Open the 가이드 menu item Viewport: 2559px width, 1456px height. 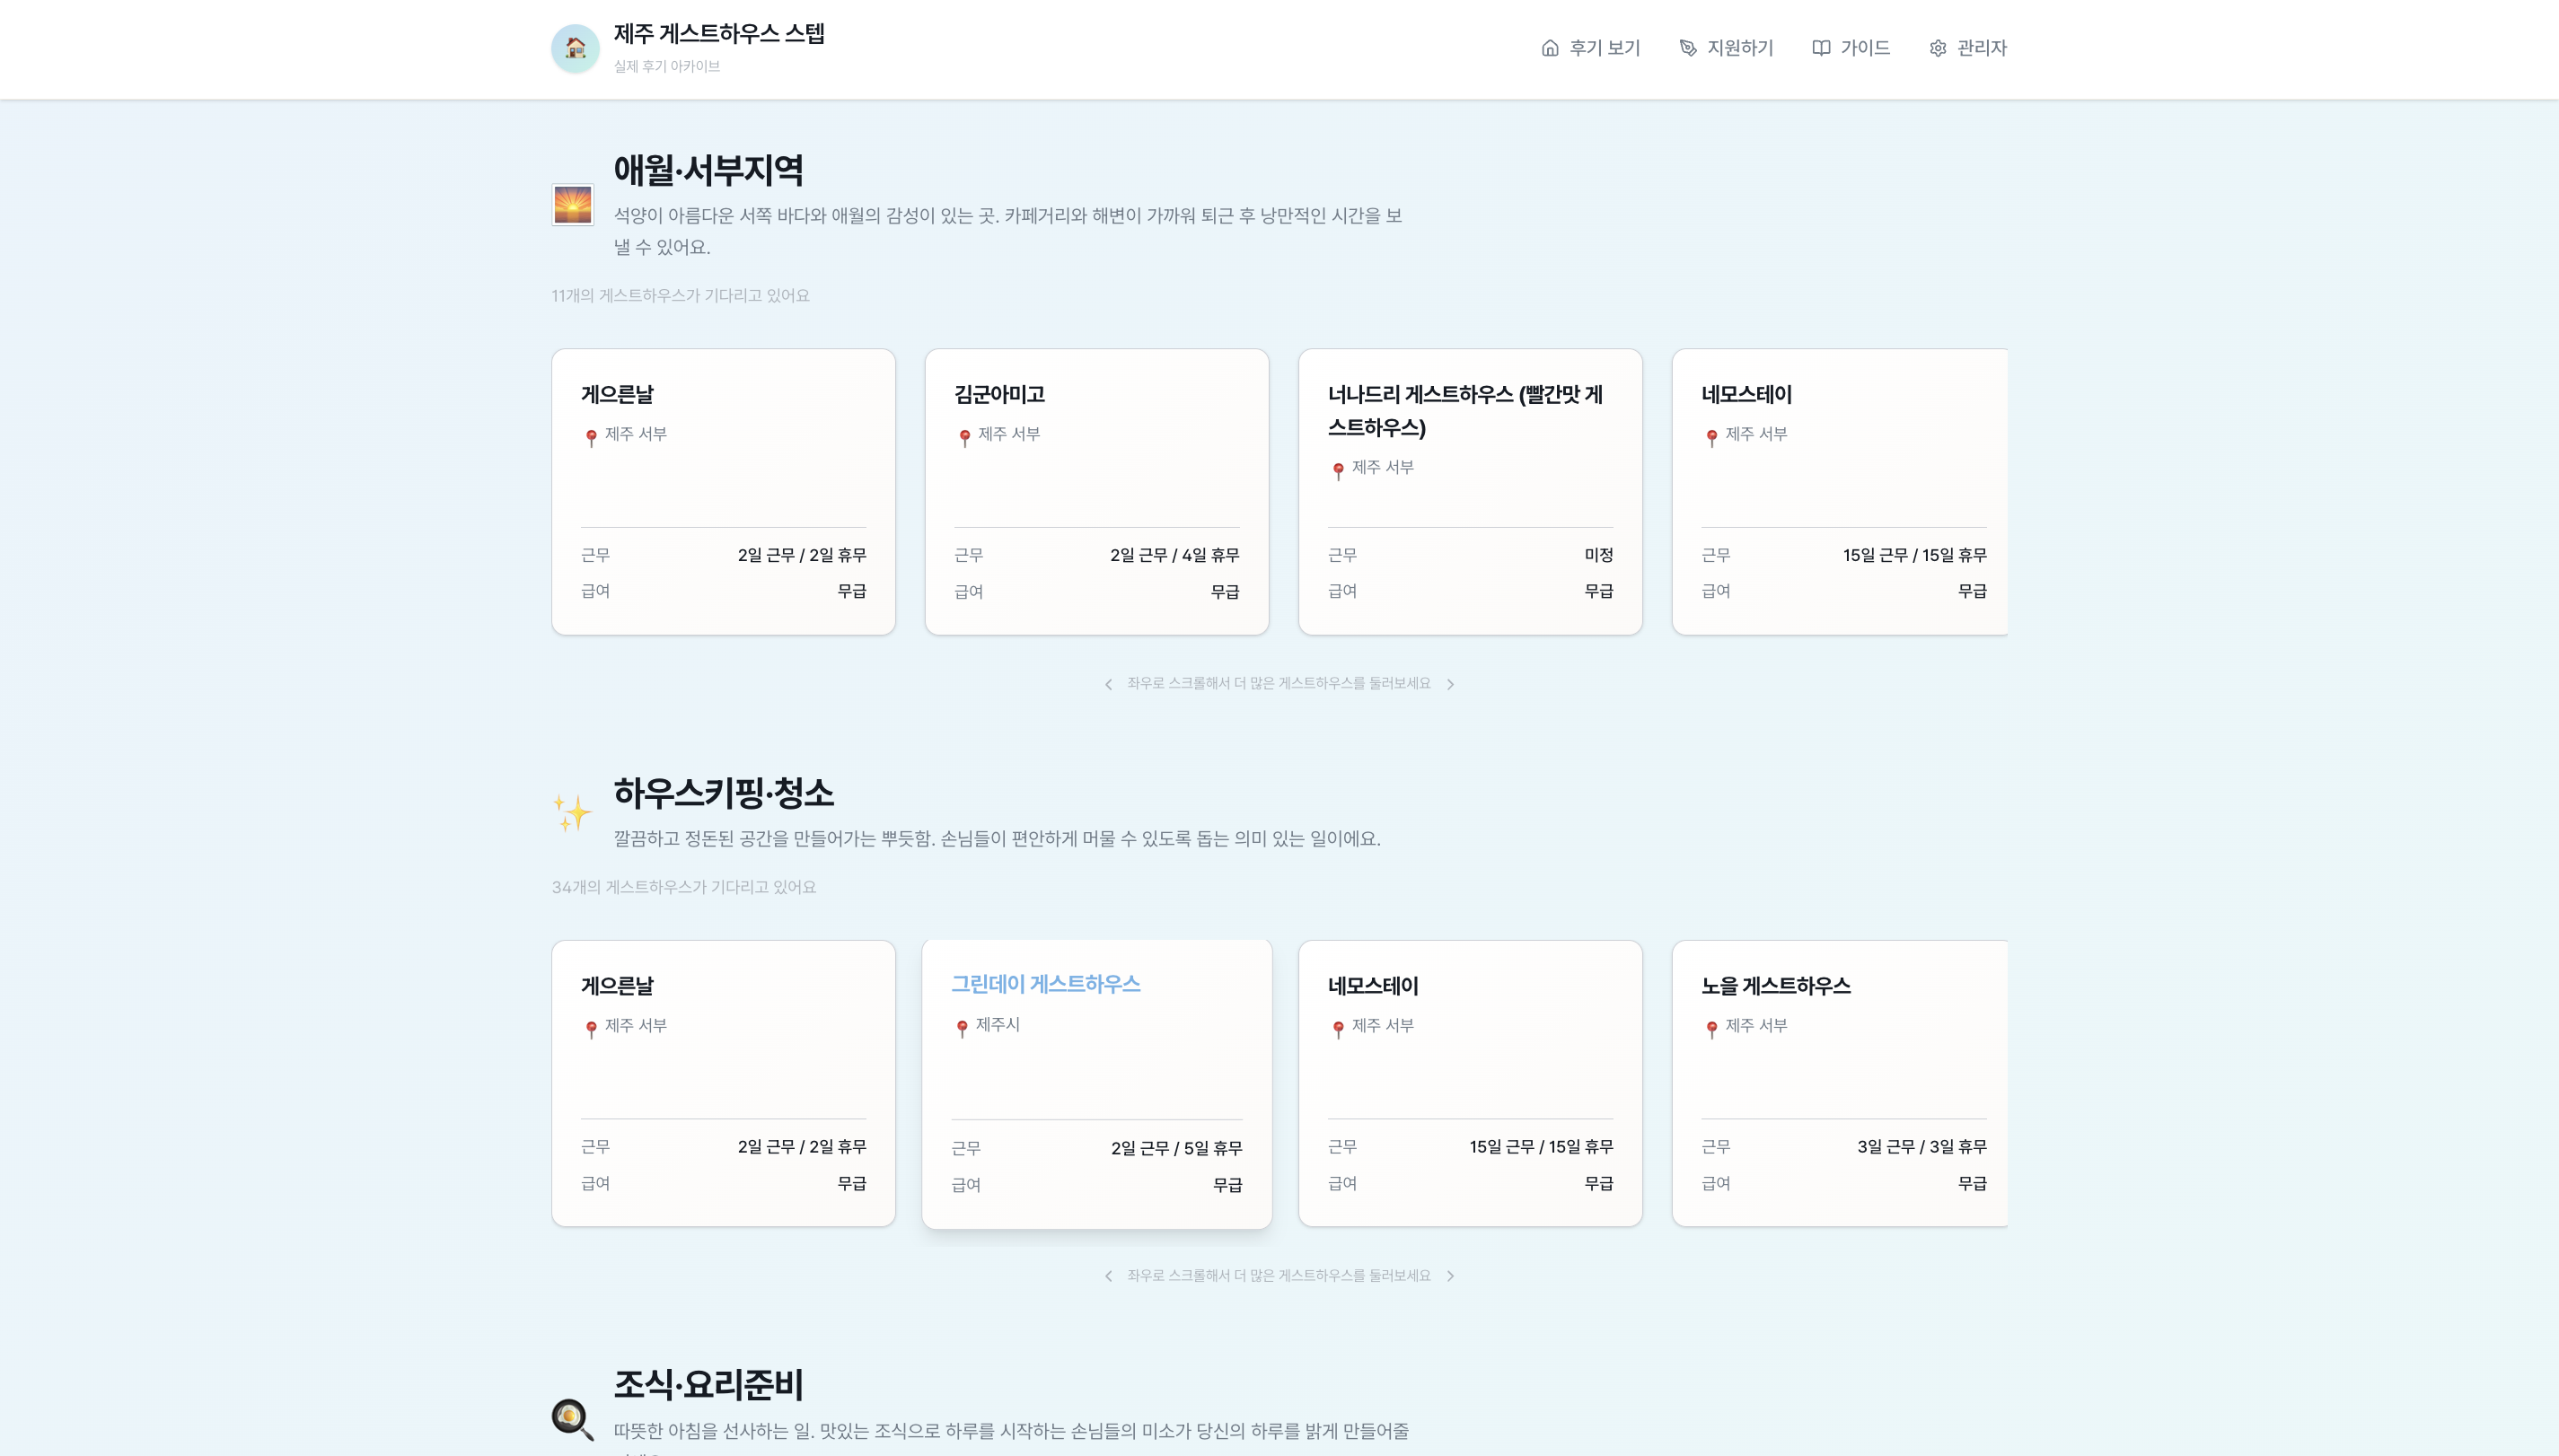[x=1851, y=48]
